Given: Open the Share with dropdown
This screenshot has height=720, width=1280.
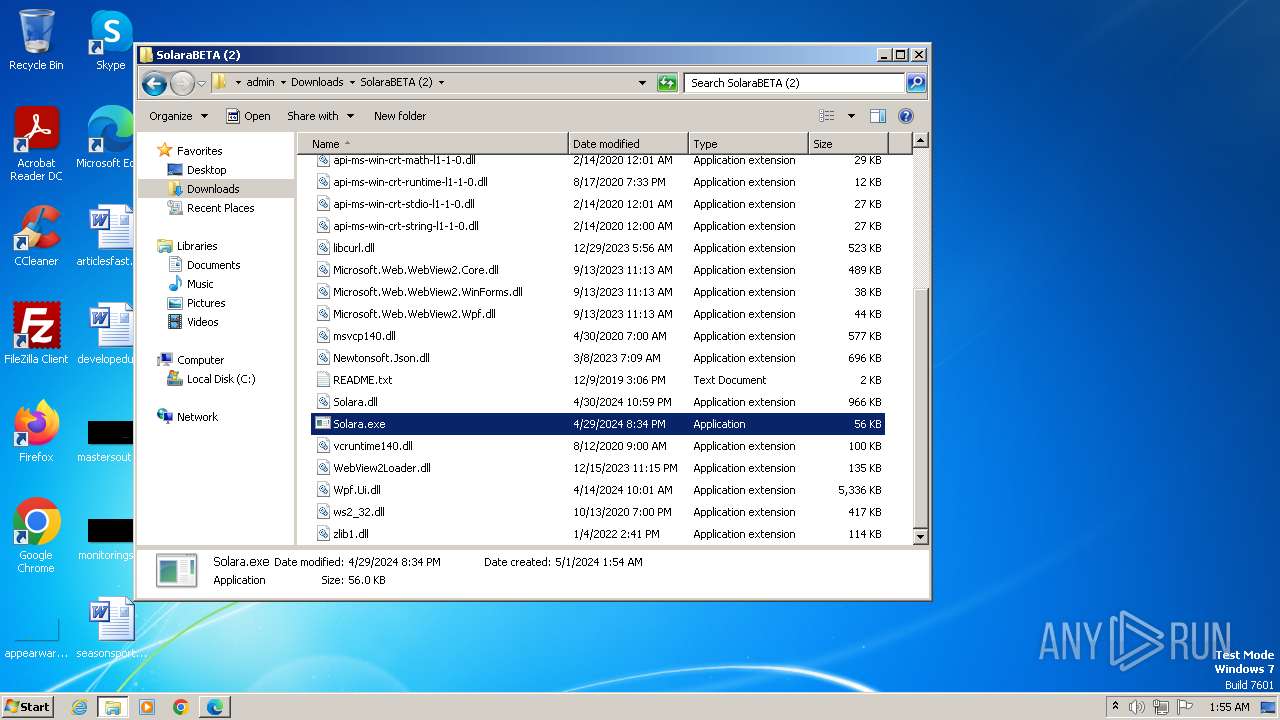Looking at the screenshot, I should [x=320, y=116].
